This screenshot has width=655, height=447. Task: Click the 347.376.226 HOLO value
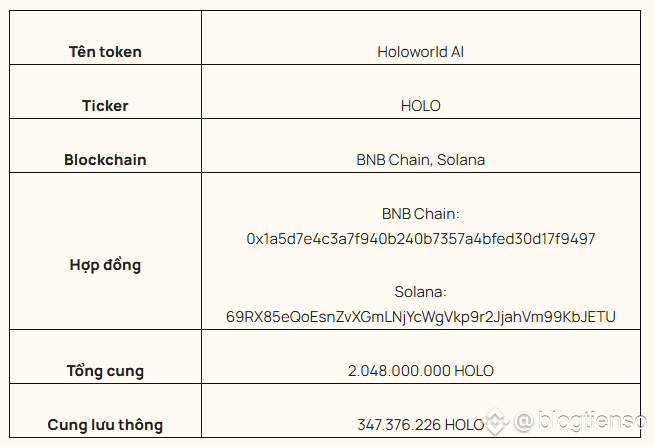point(421,424)
